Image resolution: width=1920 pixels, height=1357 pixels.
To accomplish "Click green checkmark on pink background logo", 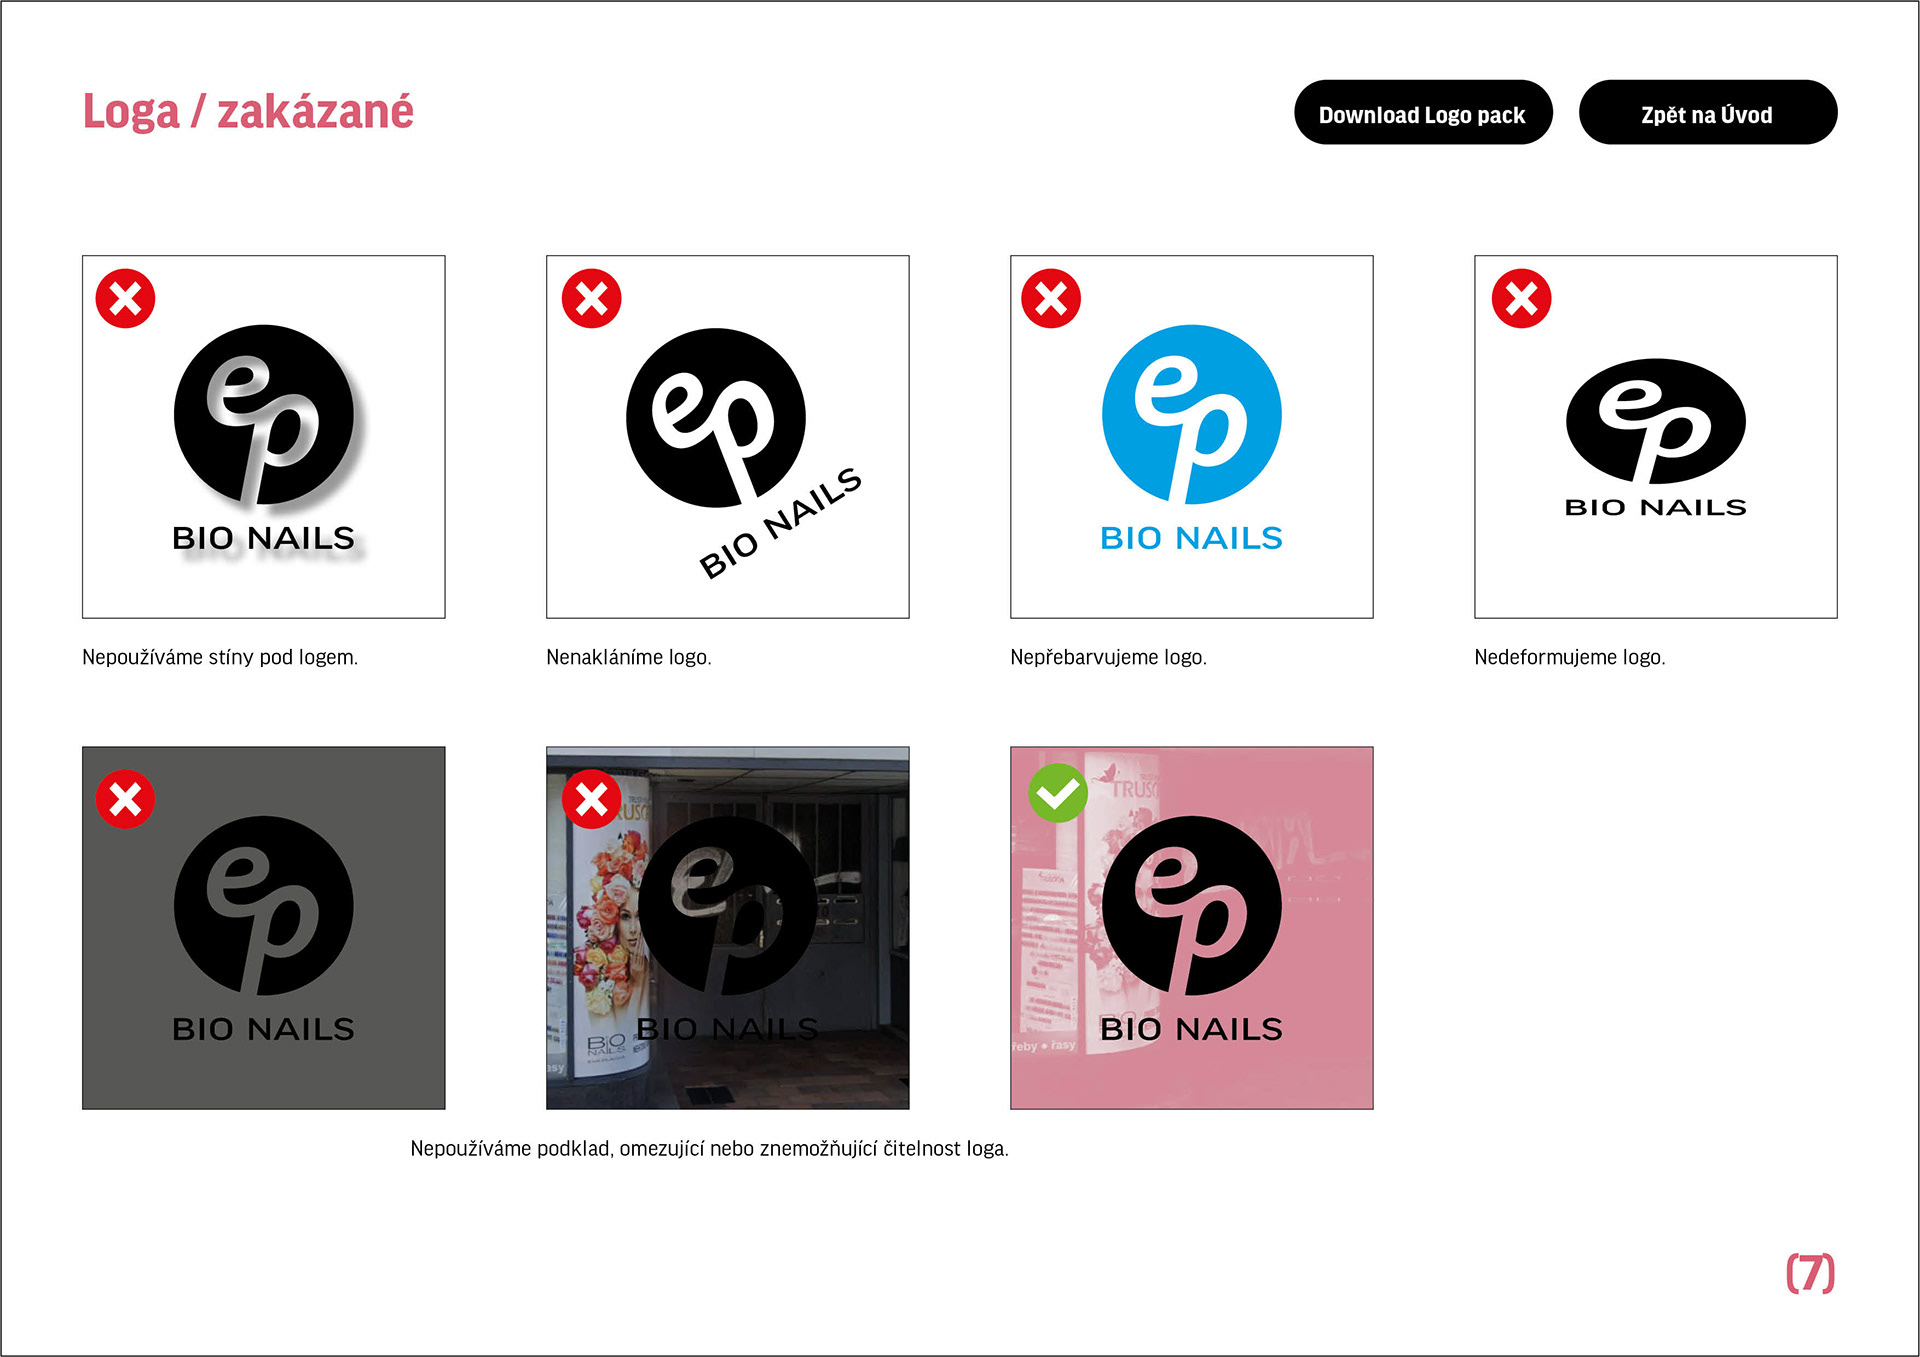I will pos(1058,793).
